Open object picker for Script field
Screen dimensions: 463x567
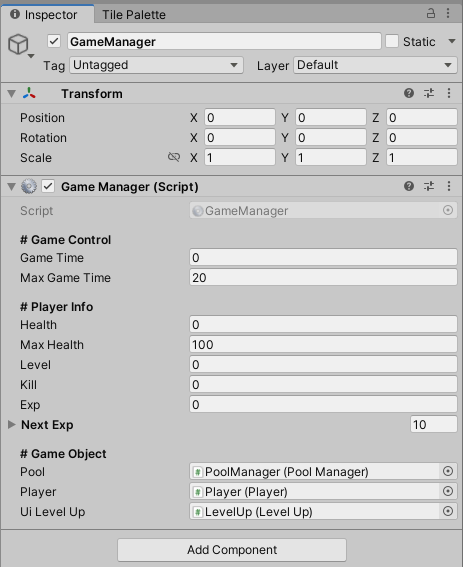[448, 210]
